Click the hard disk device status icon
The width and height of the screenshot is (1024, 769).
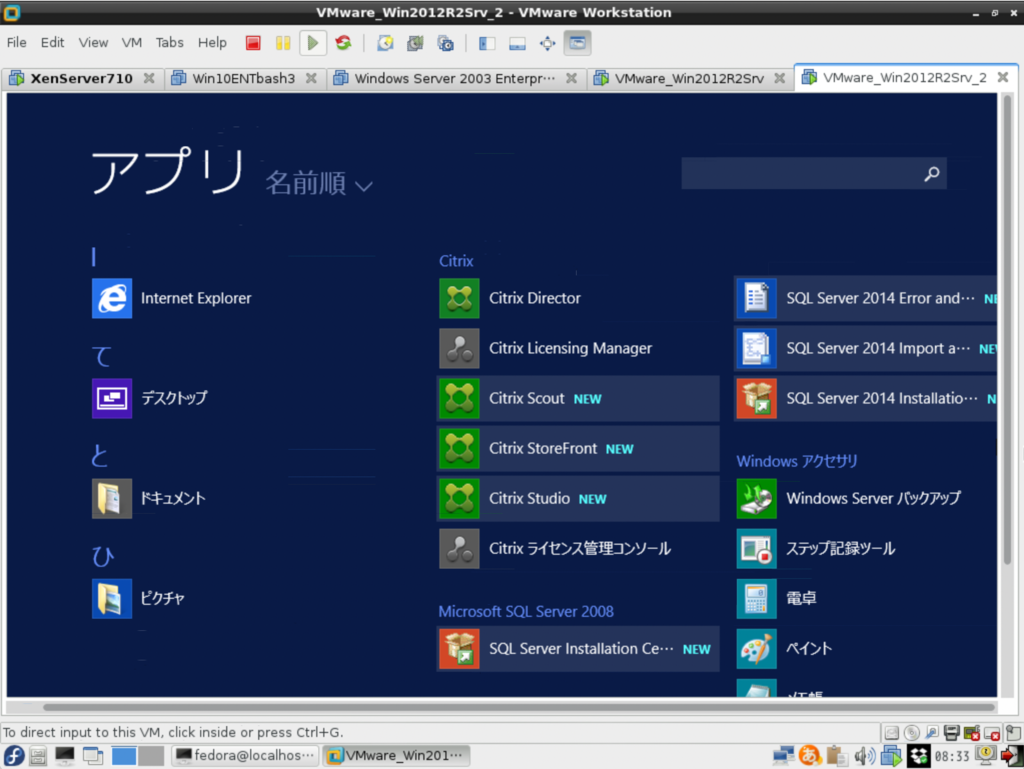click(x=891, y=733)
